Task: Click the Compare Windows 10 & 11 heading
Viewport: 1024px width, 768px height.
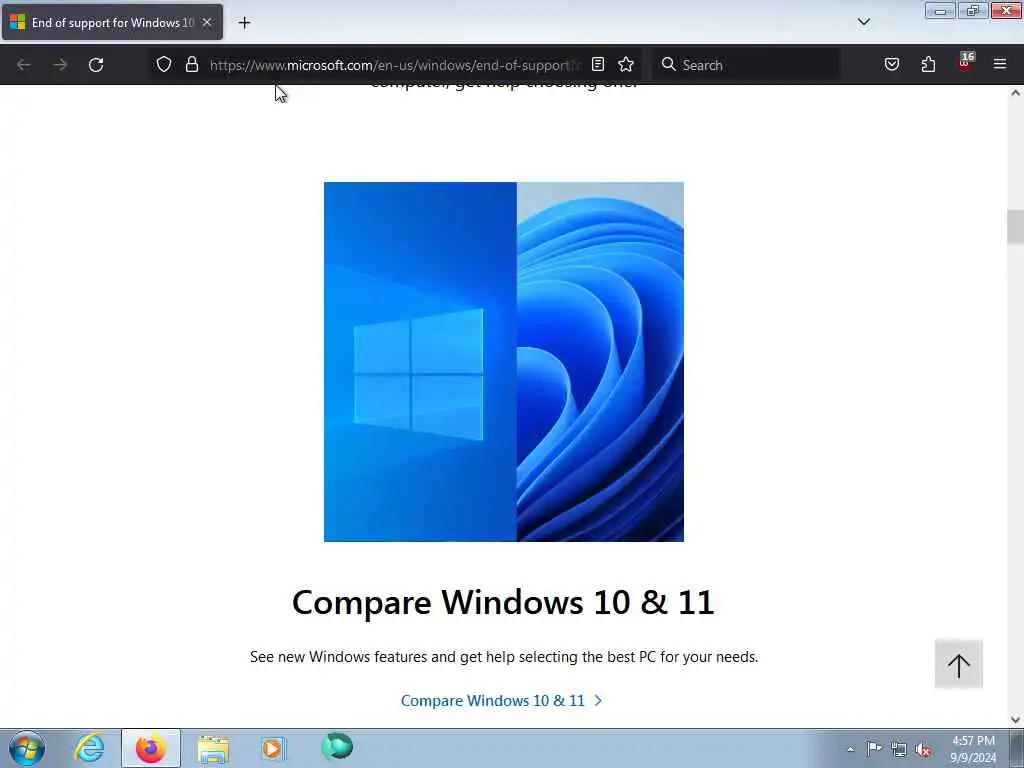Action: 504,602
